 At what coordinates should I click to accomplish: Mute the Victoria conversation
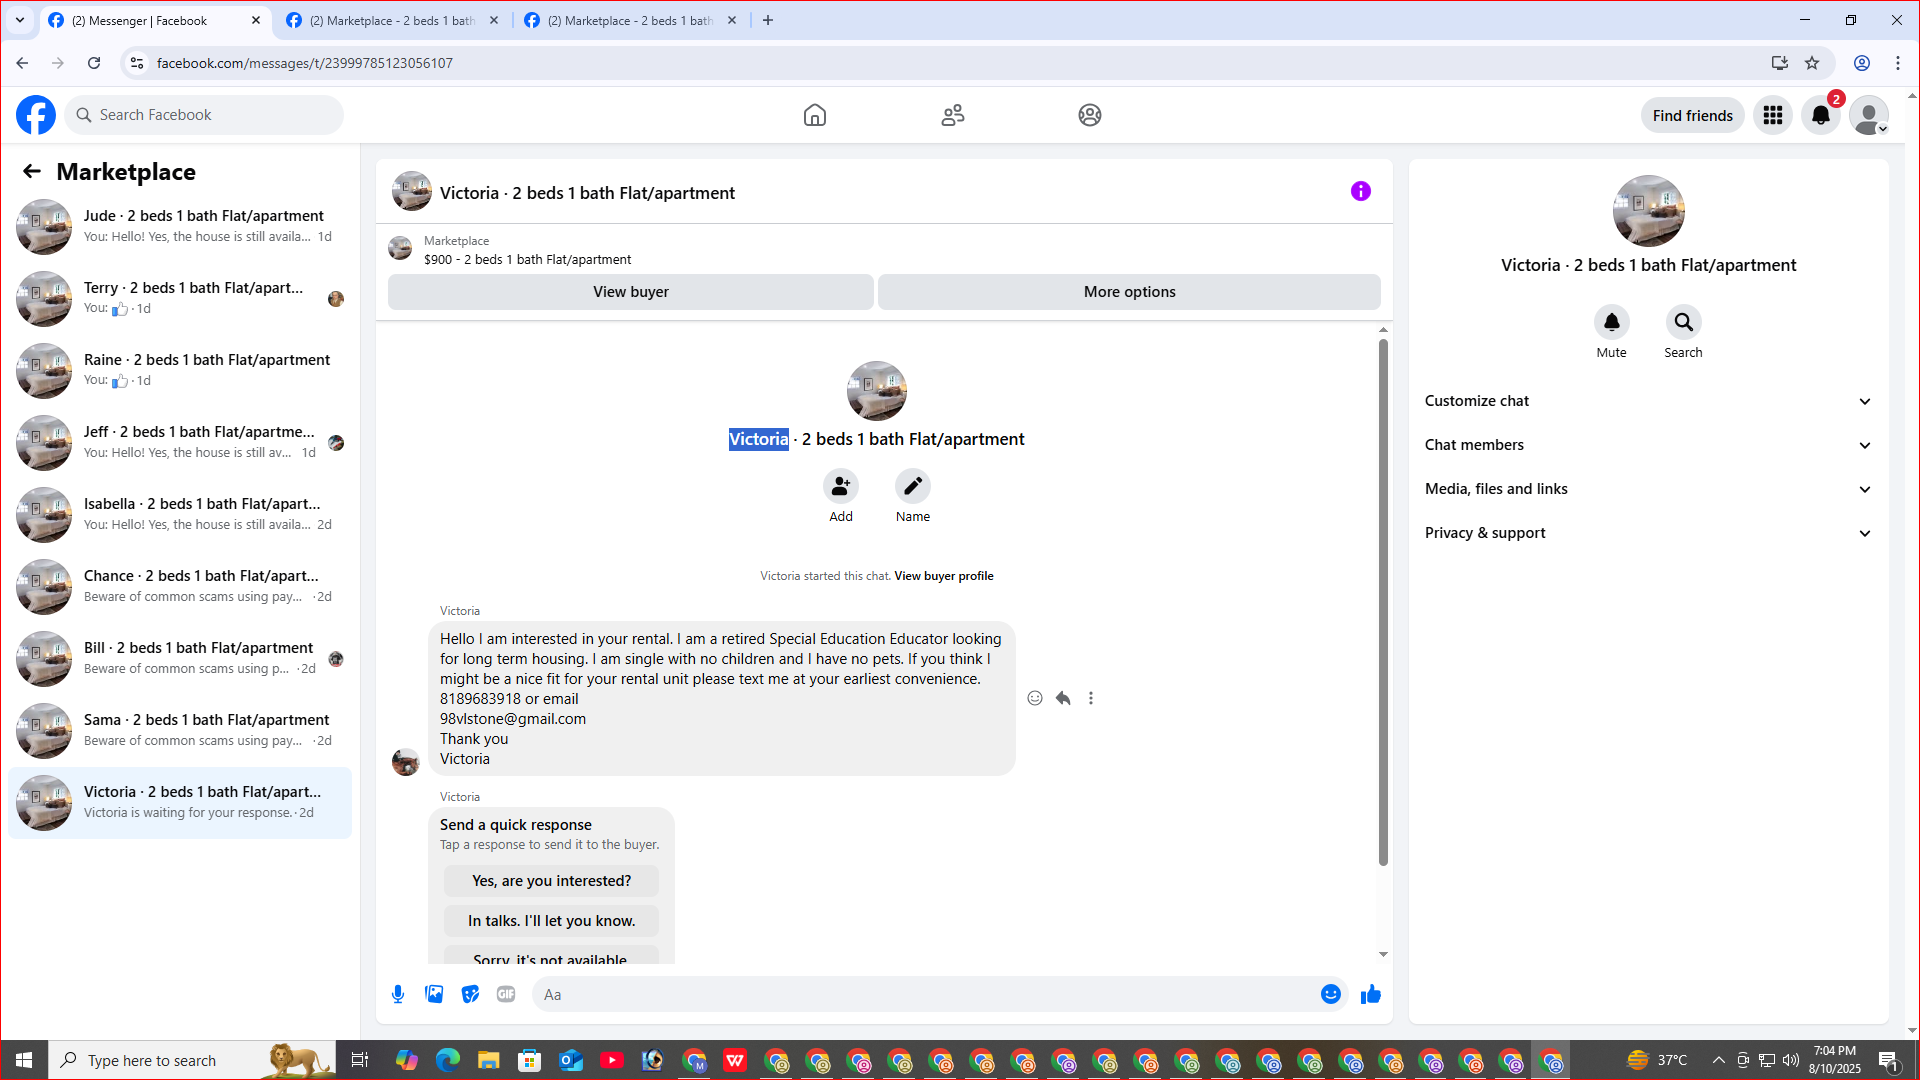coord(1611,322)
